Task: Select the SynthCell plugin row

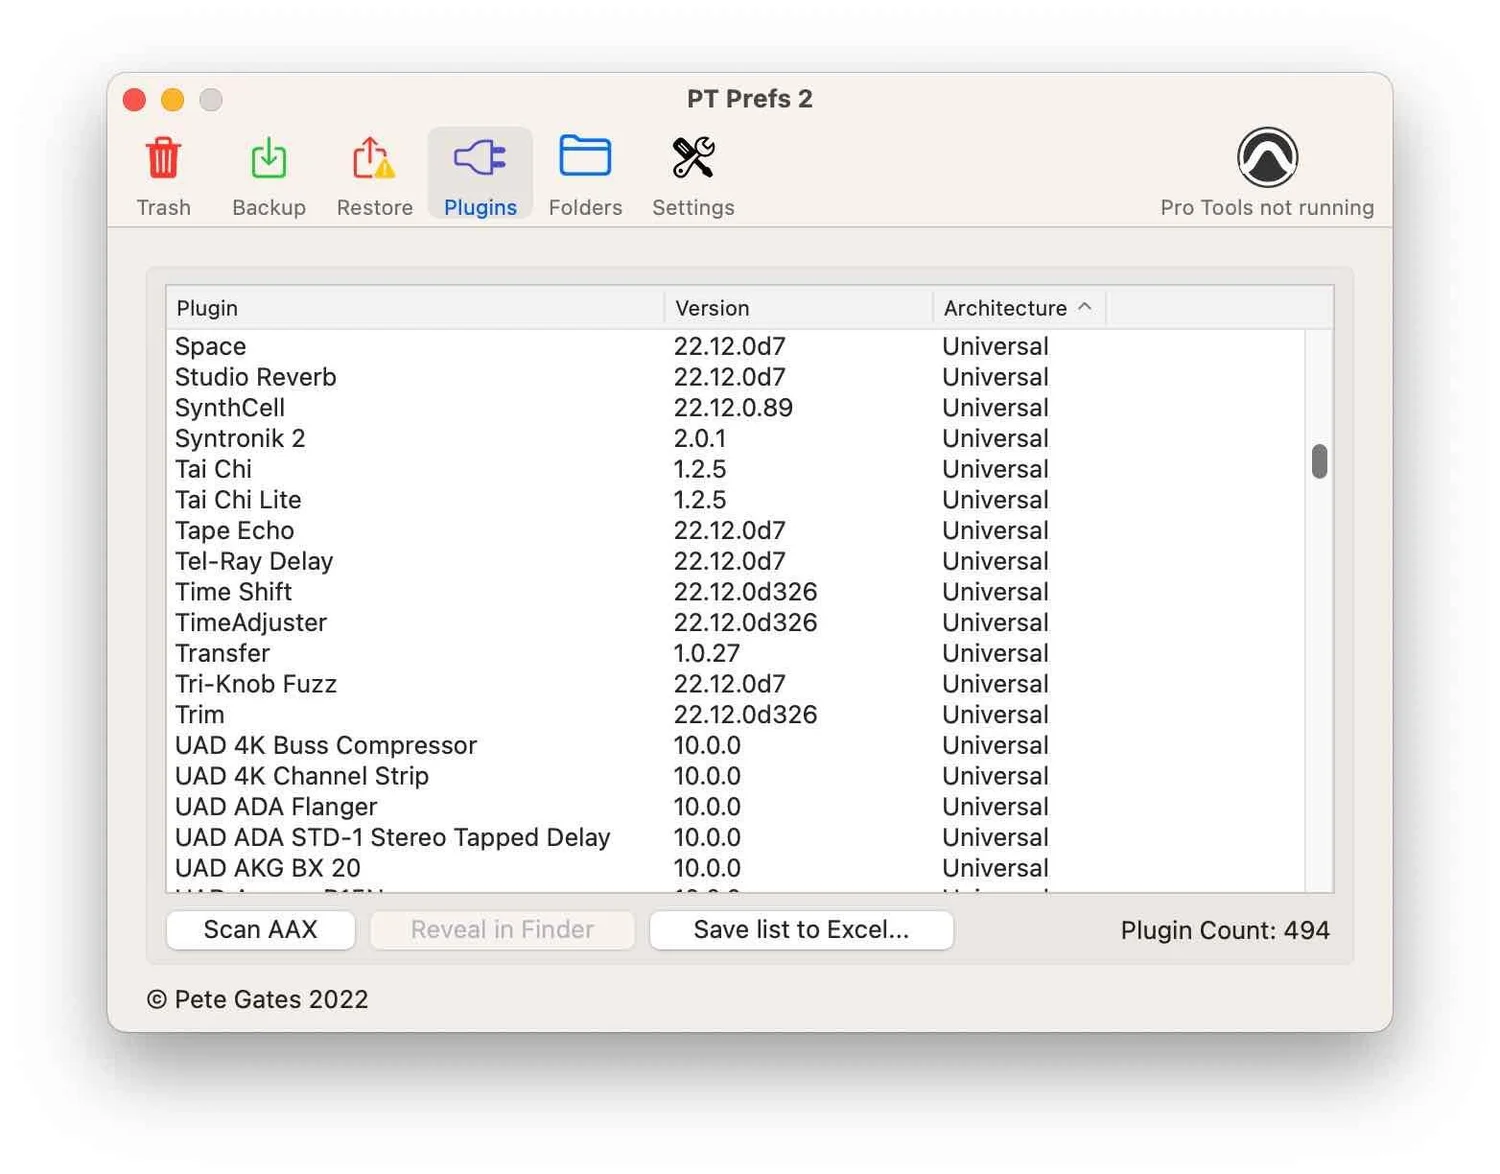Action: [x=230, y=407]
